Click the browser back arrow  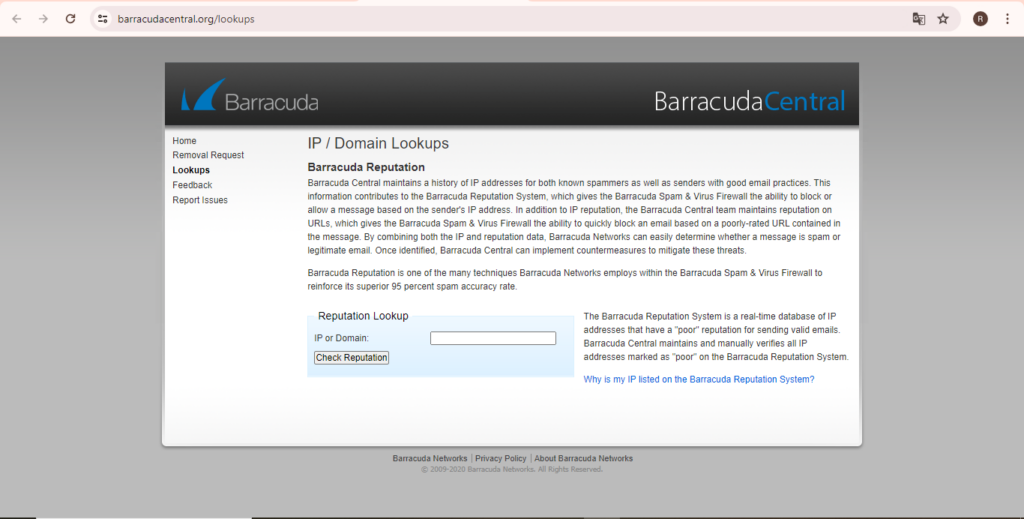coord(16,19)
